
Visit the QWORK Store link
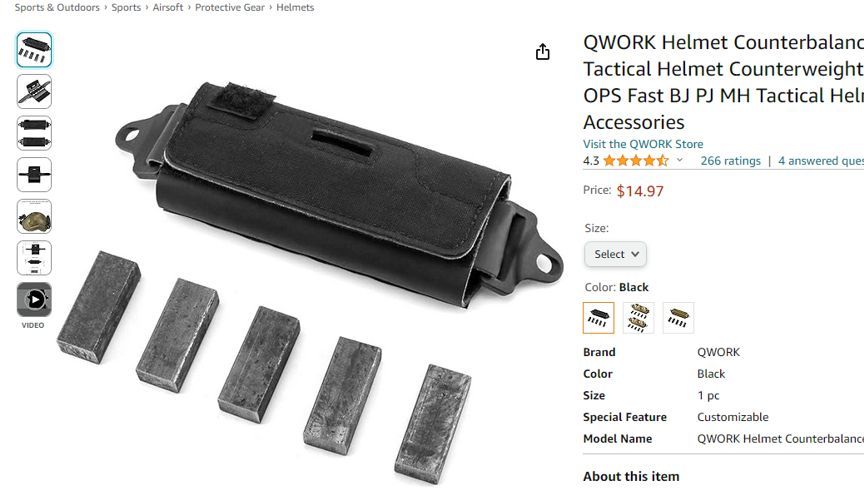click(643, 144)
